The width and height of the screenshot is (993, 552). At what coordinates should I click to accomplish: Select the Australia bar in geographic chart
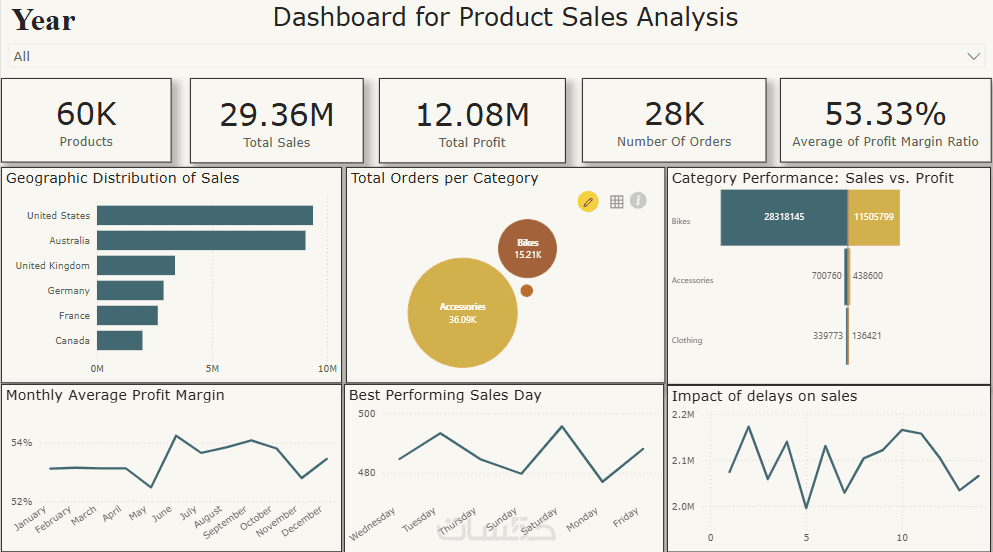[x=200, y=240]
